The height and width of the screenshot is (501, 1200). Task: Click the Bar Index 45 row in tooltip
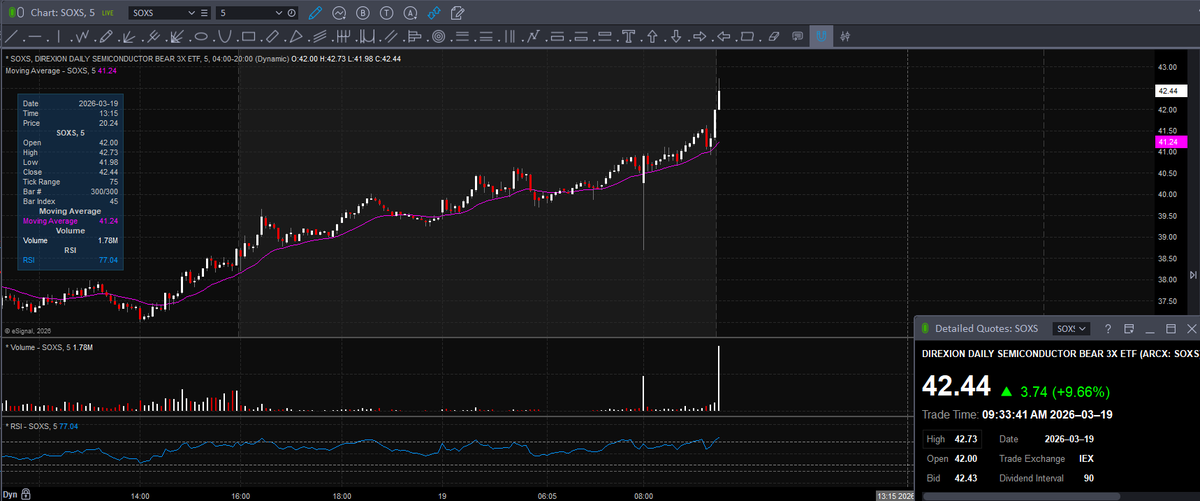(70, 201)
